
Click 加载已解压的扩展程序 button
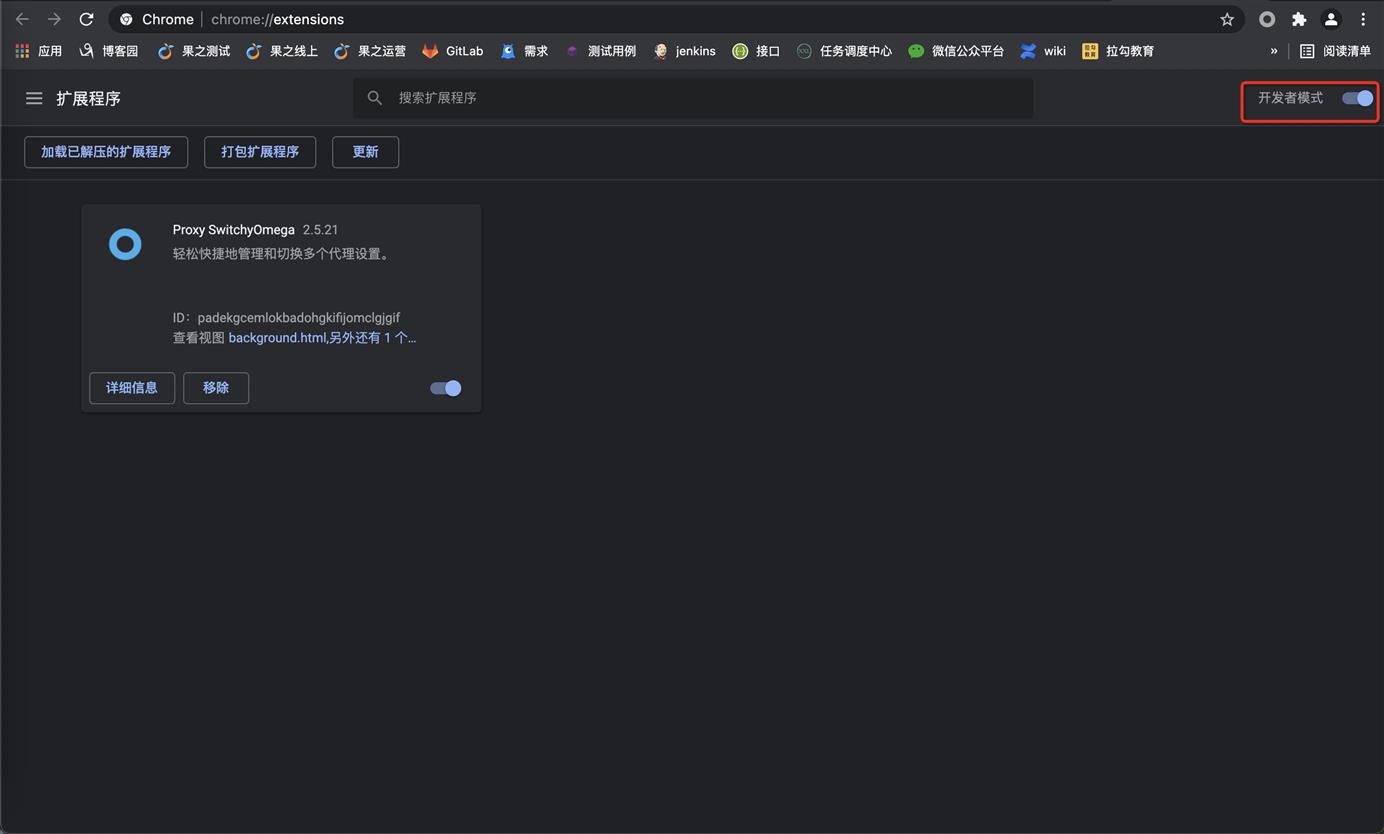106,152
